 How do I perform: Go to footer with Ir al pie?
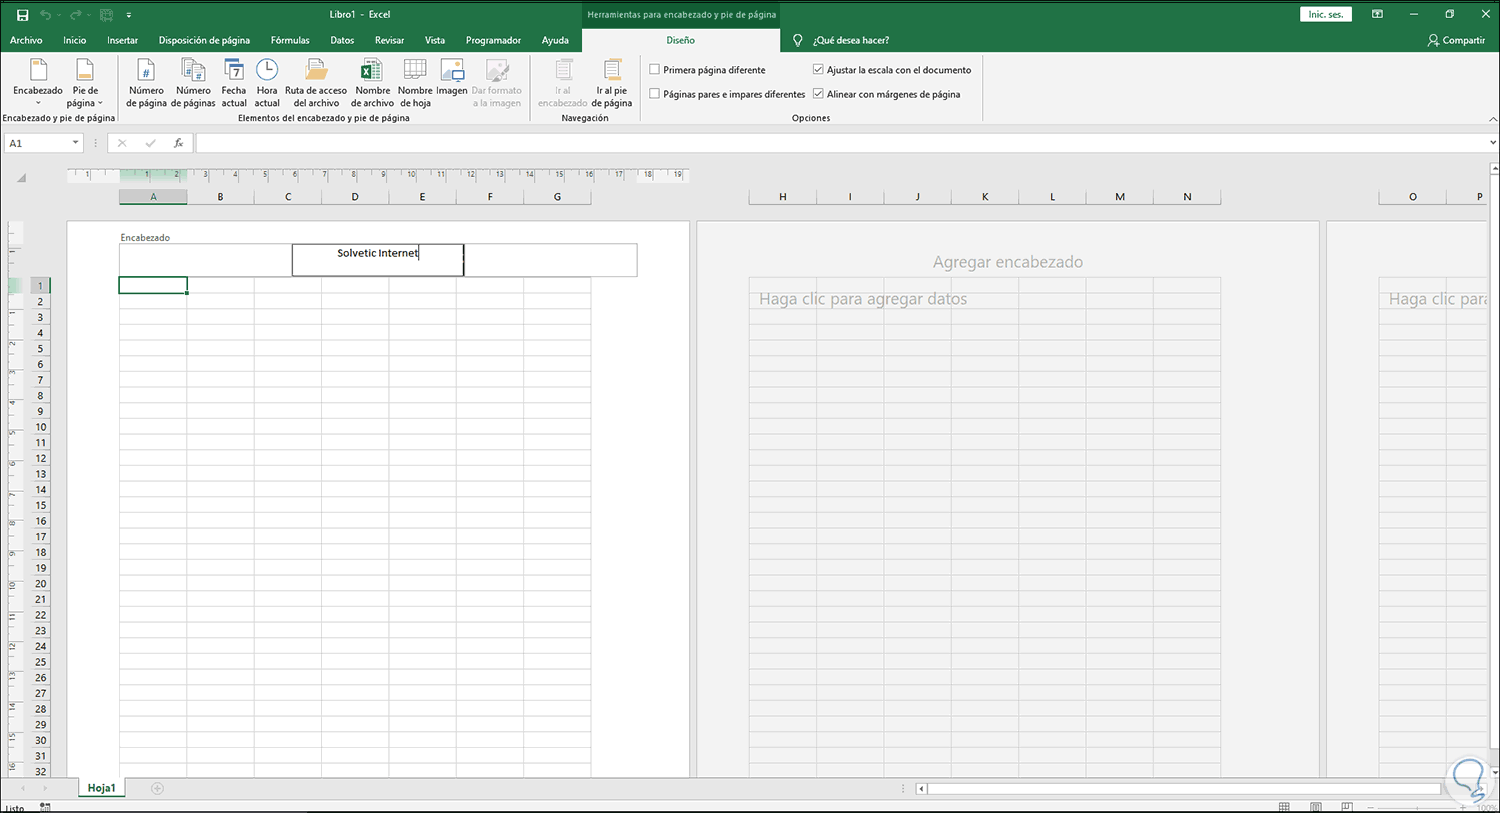tap(612, 82)
